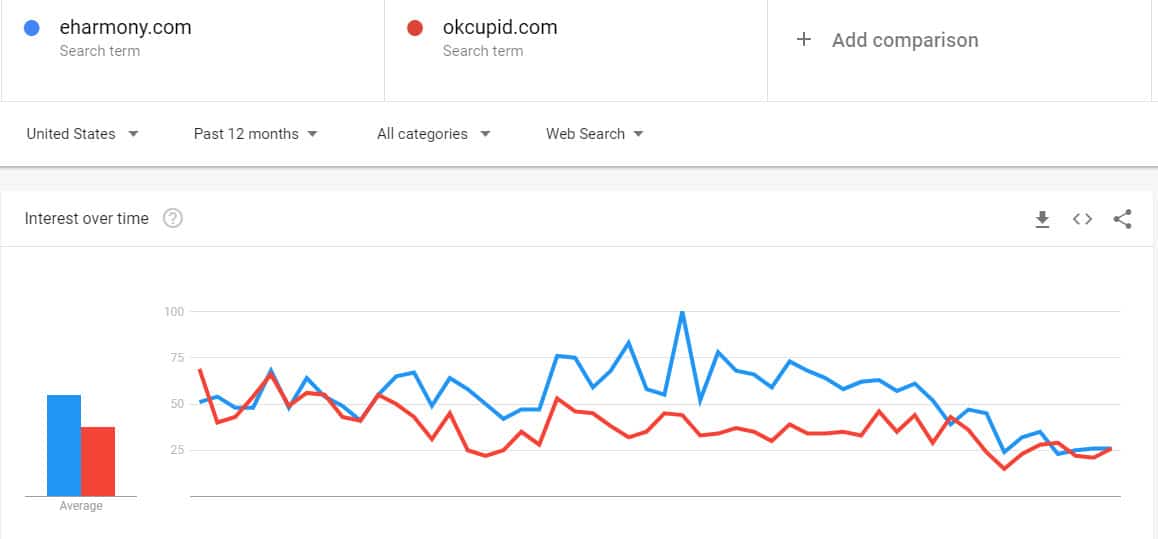The height and width of the screenshot is (539, 1158).
Task: Click the Interest over time heading
Action: point(86,219)
